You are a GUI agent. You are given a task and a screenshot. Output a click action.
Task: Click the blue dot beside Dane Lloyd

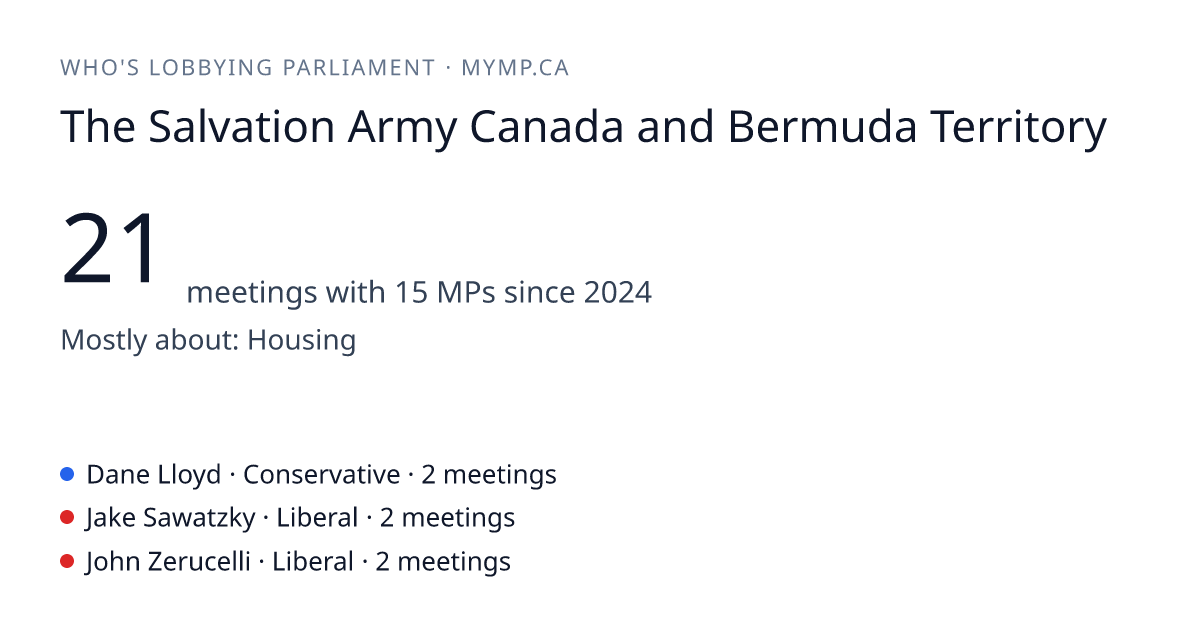(x=67, y=474)
